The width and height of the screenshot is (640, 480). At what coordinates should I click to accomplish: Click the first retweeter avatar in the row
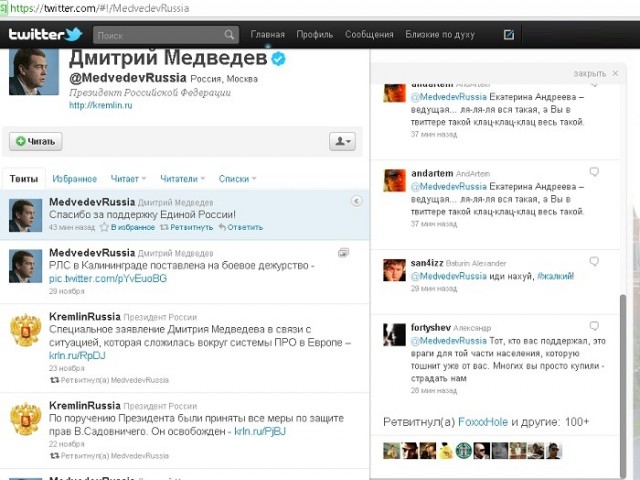pos(391,451)
